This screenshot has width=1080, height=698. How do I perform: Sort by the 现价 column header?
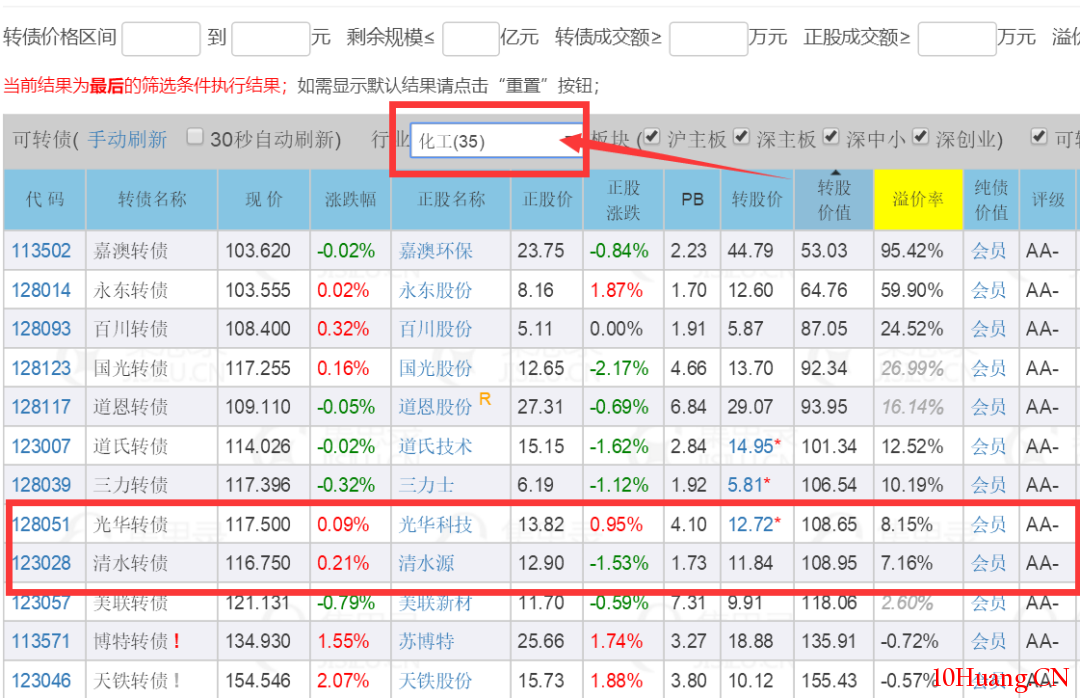[x=264, y=200]
